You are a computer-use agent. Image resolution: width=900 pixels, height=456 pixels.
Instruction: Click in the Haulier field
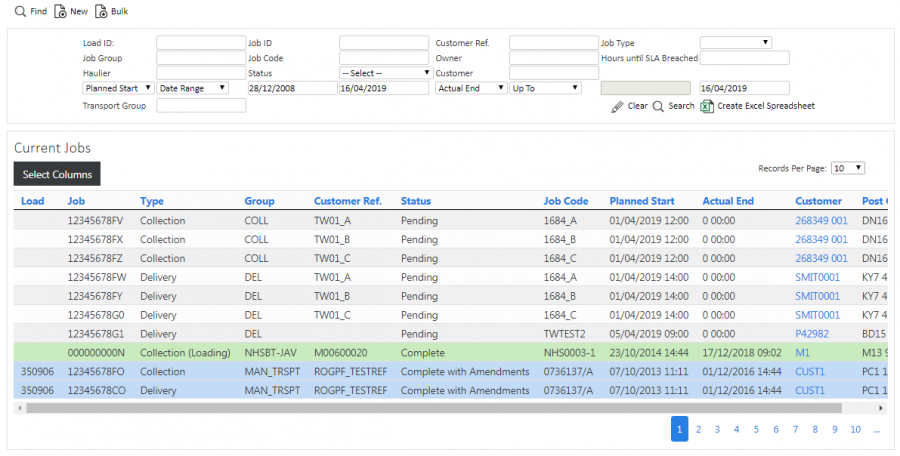click(x=201, y=73)
